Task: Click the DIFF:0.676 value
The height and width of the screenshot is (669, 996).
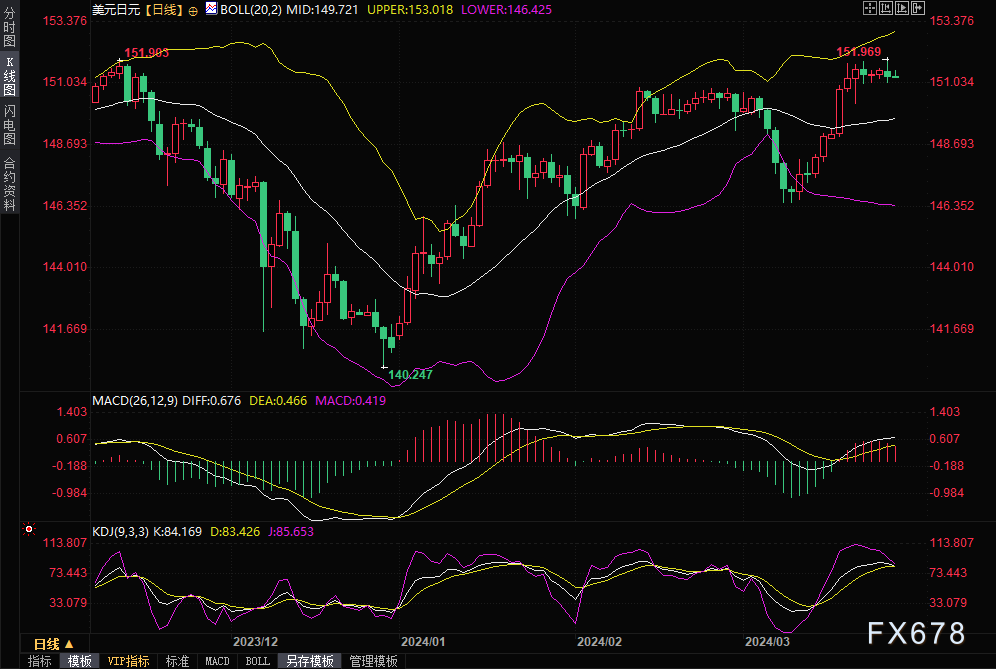Action: point(212,401)
